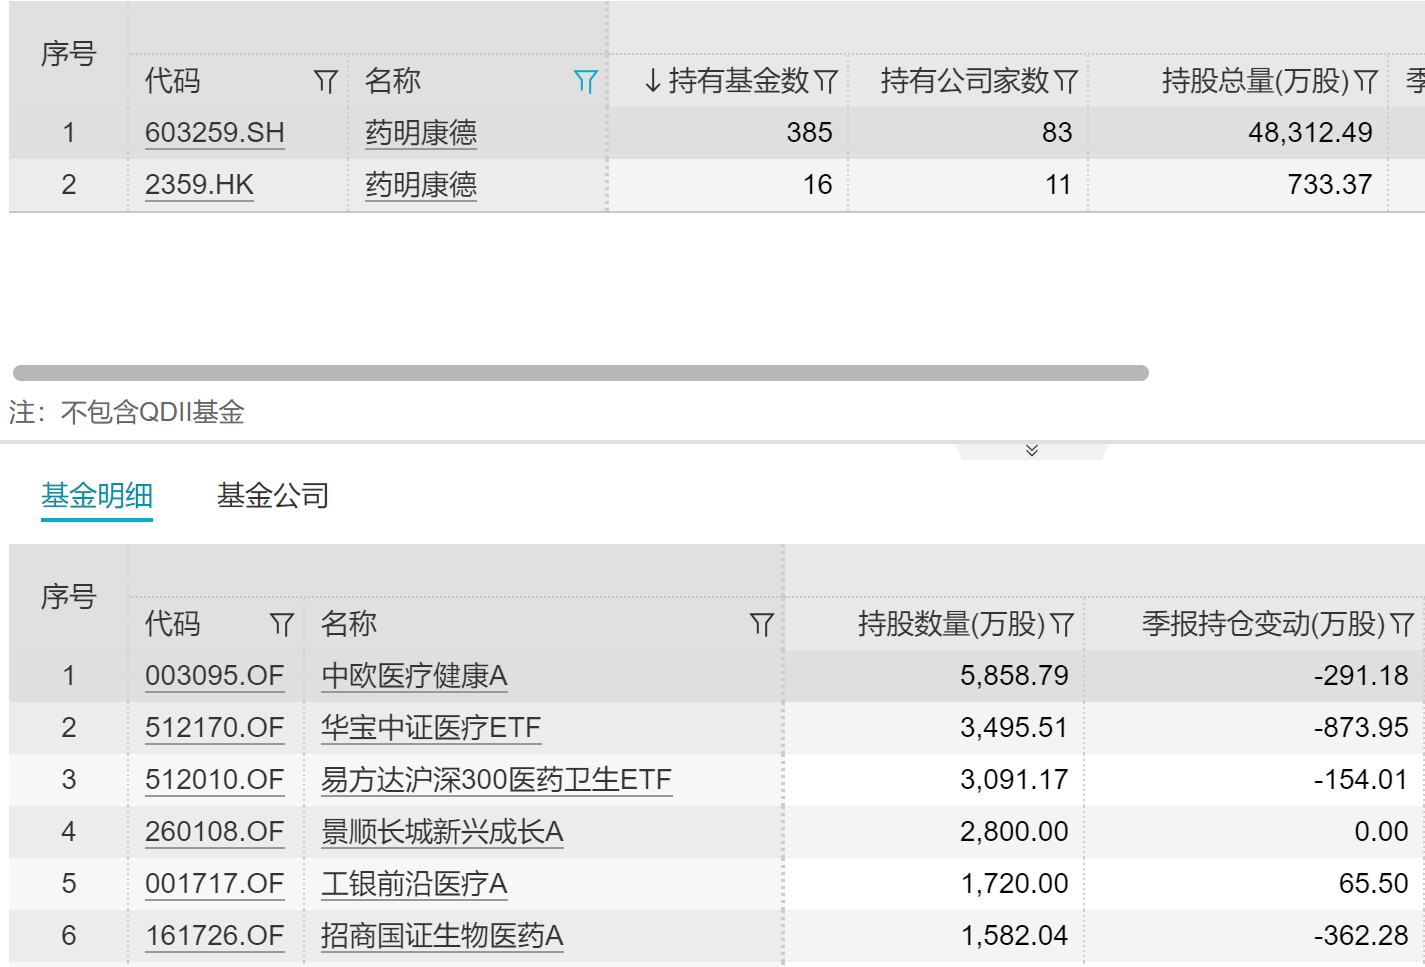Open filter for fund detail 代码 column
This screenshot has width=1425, height=967.
pos(282,625)
